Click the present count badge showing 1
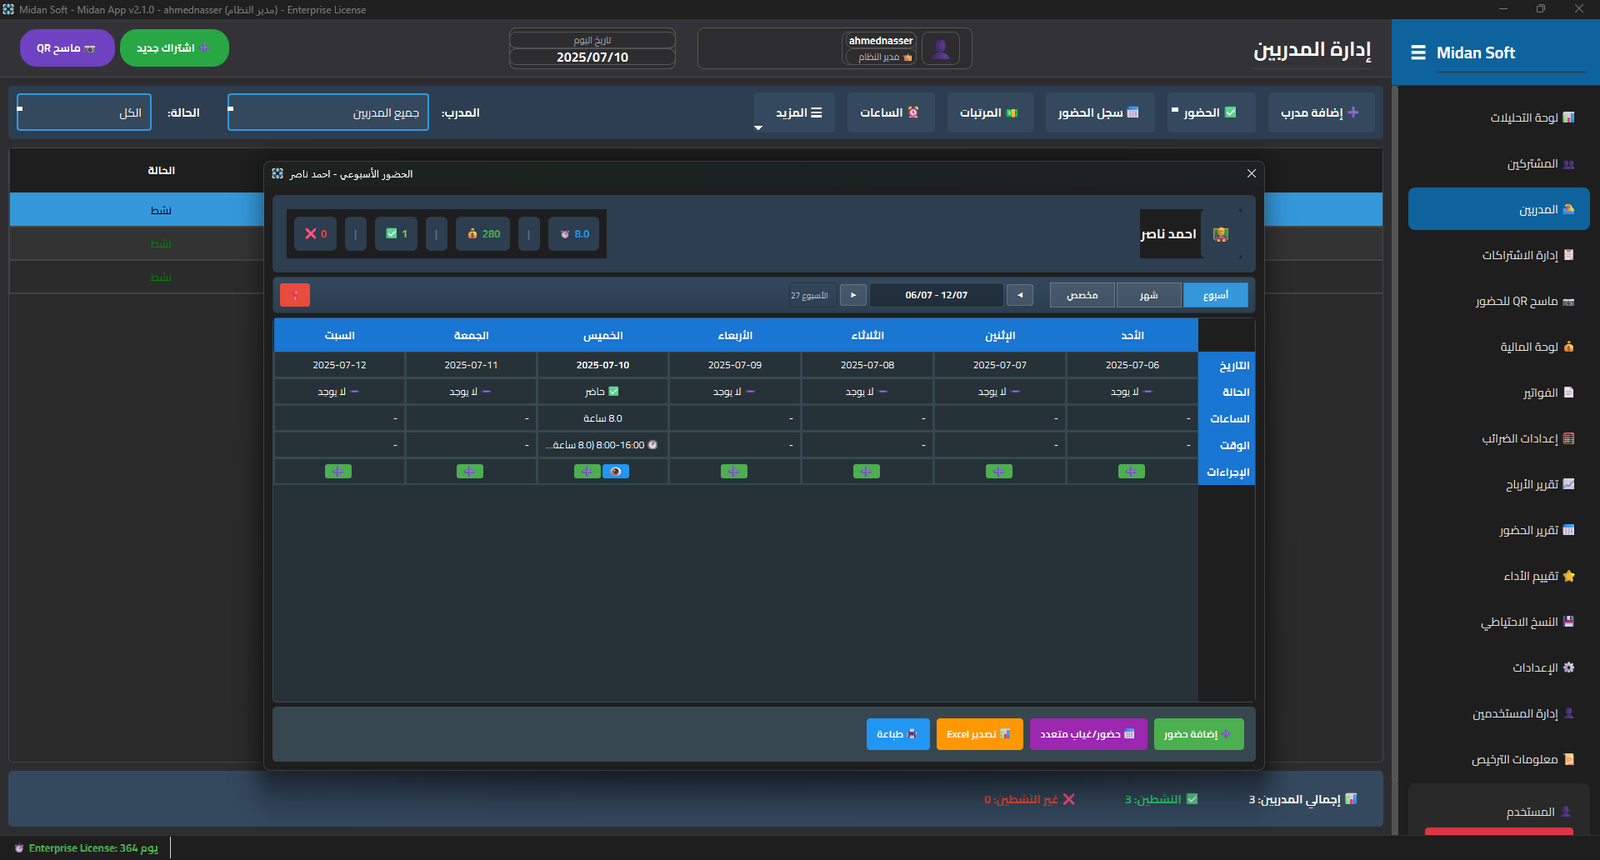Viewport: 1600px width, 860px height. click(396, 234)
